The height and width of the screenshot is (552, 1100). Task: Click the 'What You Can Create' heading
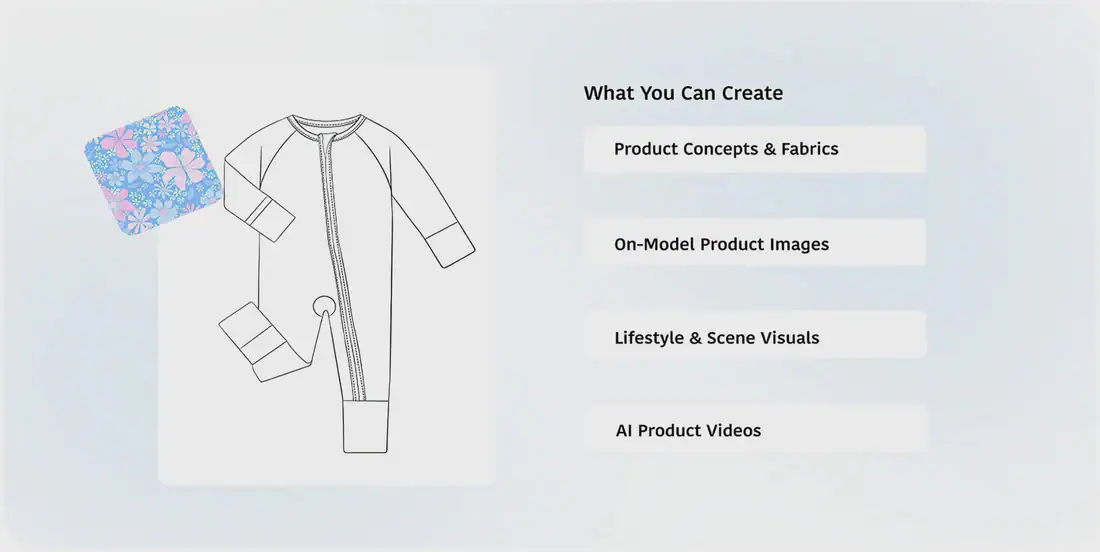point(683,93)
